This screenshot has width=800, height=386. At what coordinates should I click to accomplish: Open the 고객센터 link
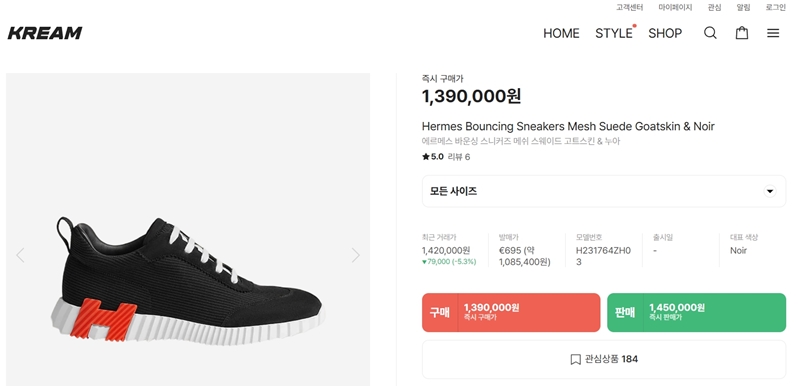point(630,7)
